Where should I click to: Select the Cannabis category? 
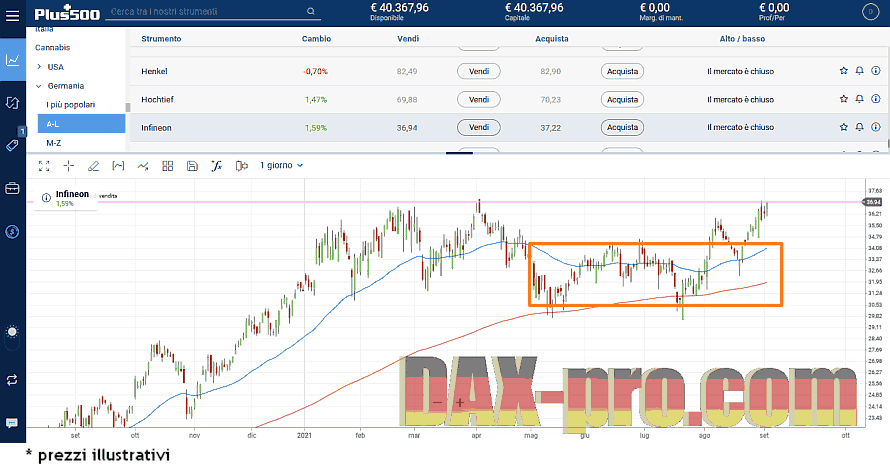[x=53, y=48]
